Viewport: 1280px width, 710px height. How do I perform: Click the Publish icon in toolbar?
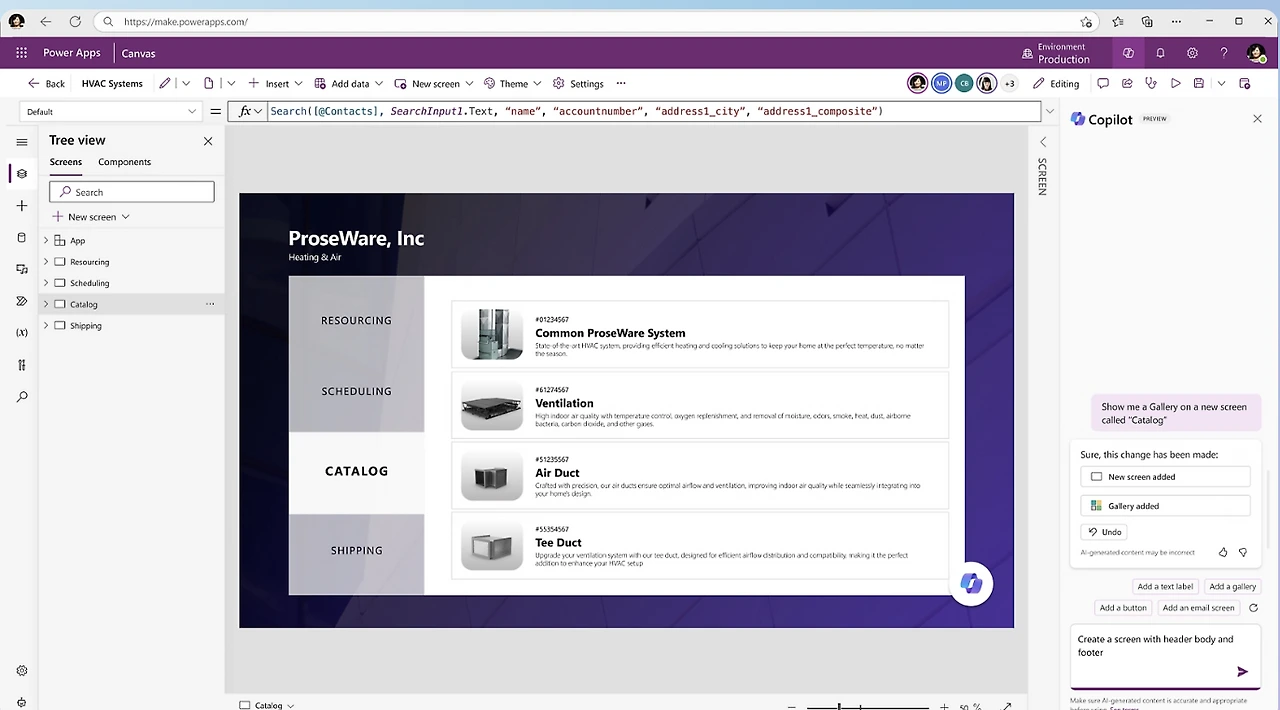click(x=1245, y=84)
